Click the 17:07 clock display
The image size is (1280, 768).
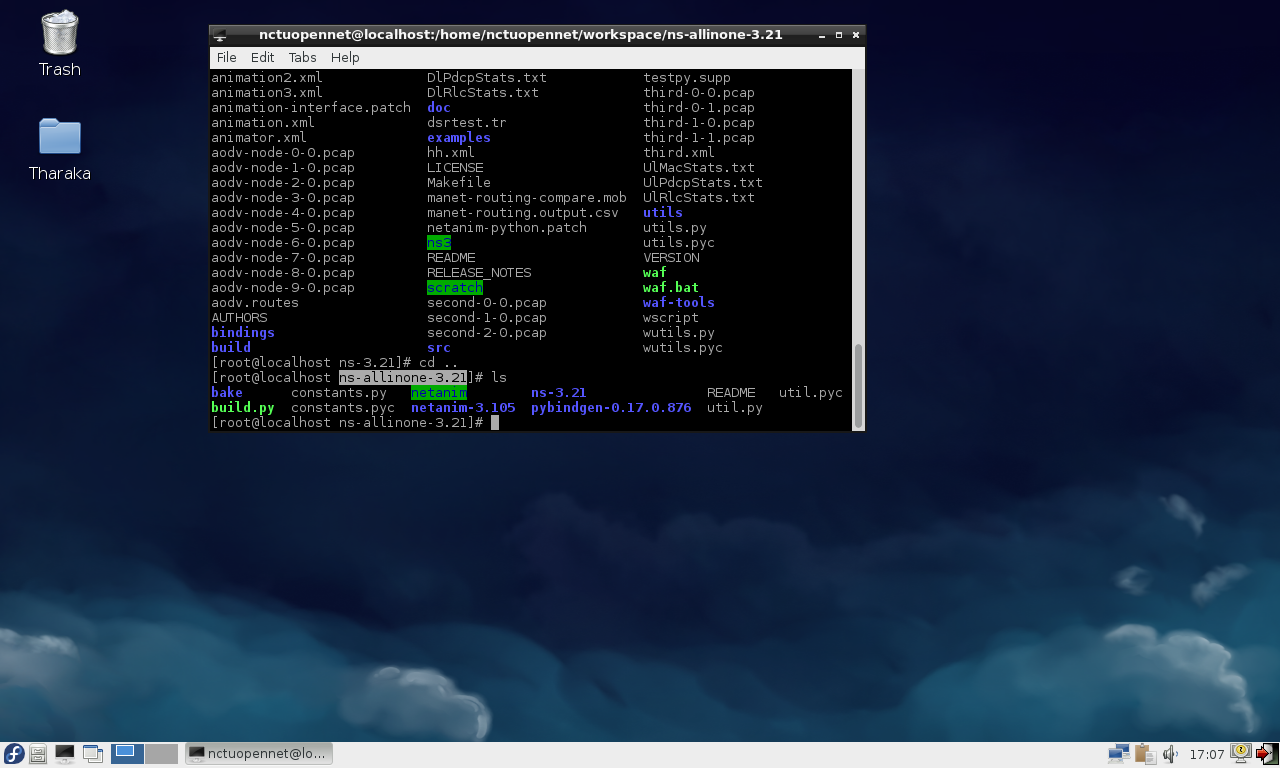click(x=1207, y=753)
